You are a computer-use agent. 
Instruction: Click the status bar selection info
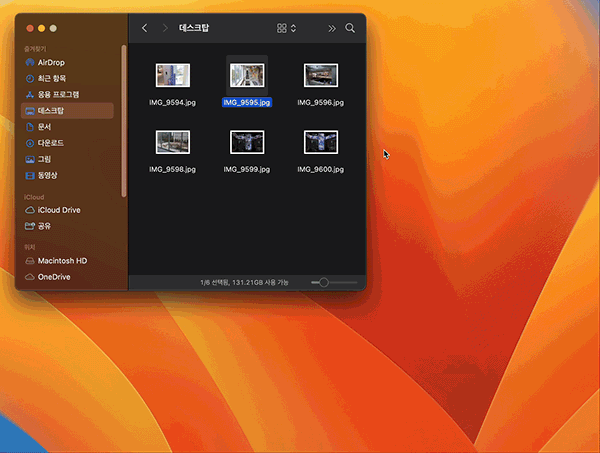point(244,282)
